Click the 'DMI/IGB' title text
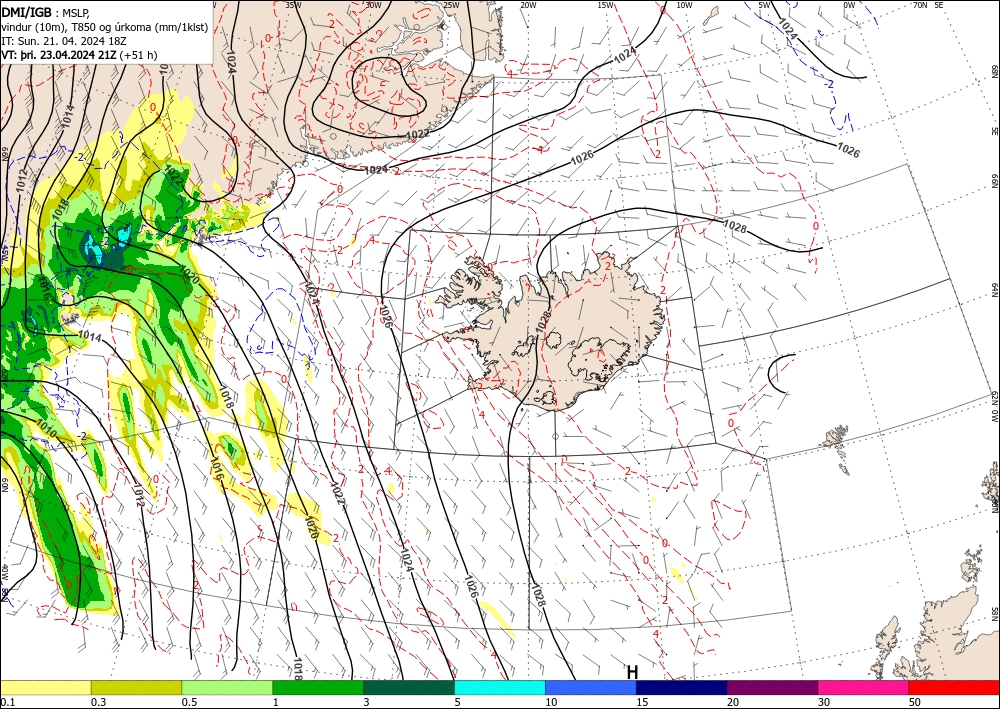Screen dimensions: 1000x709 27,11
